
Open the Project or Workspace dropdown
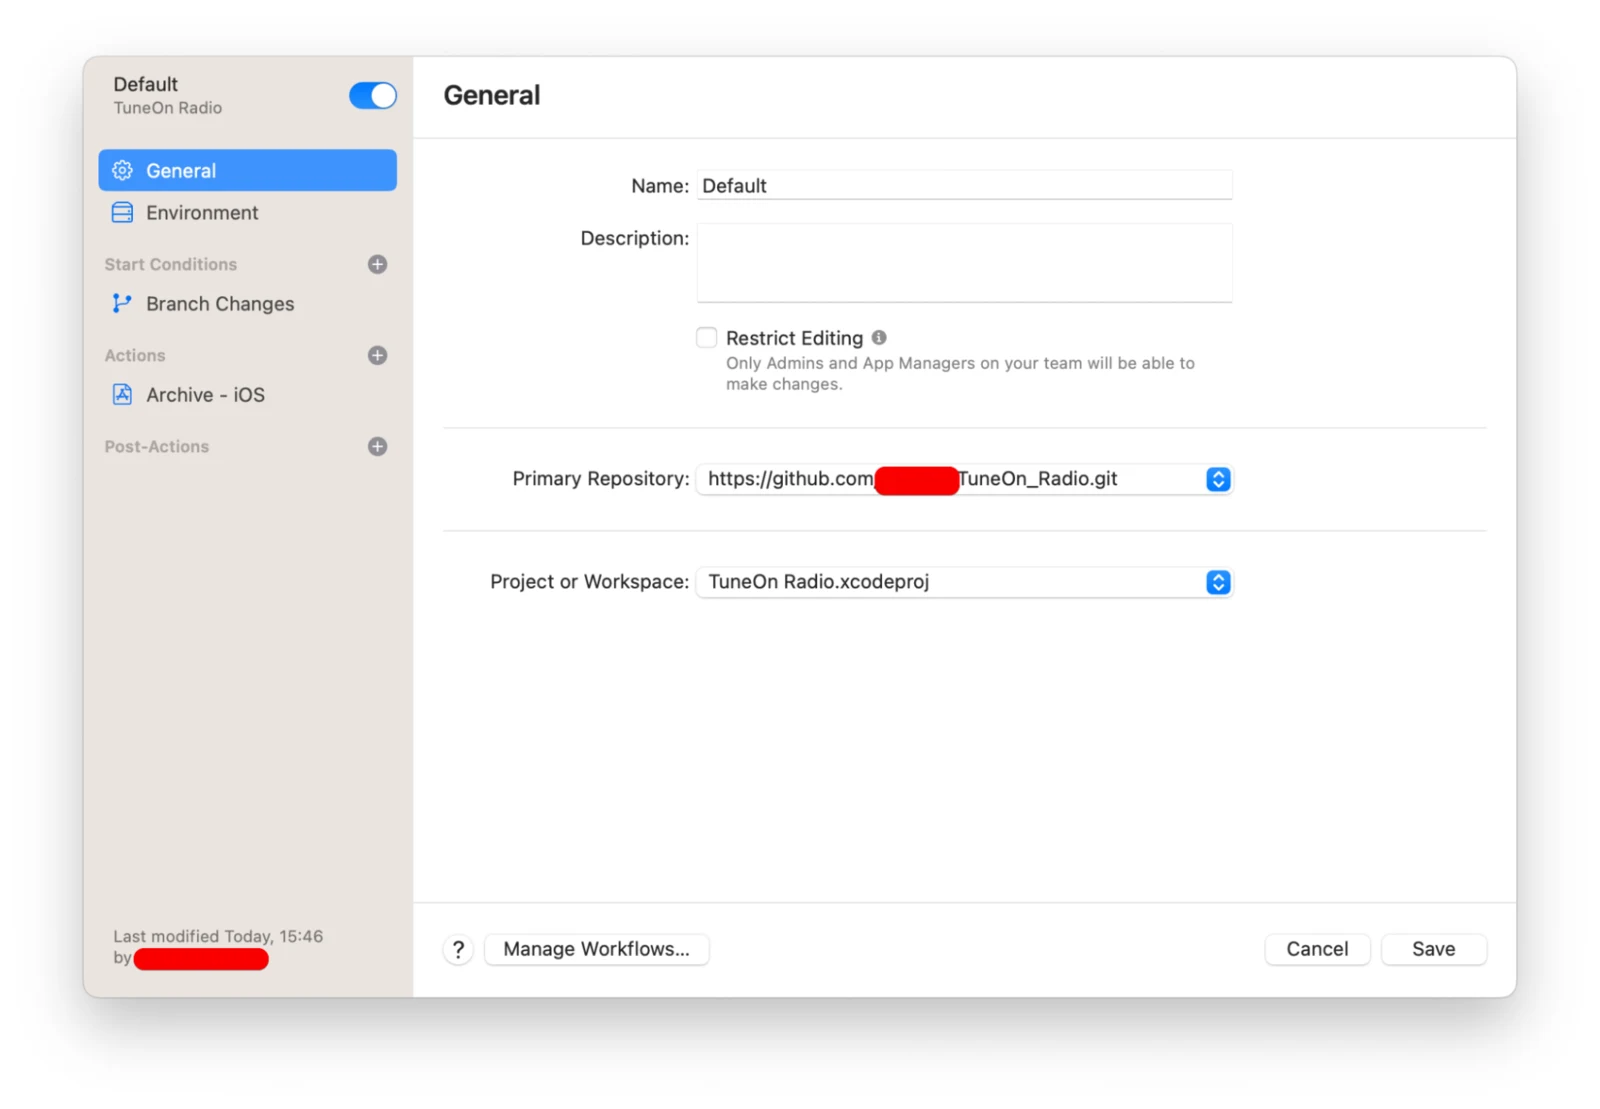(x=964, y=582)
